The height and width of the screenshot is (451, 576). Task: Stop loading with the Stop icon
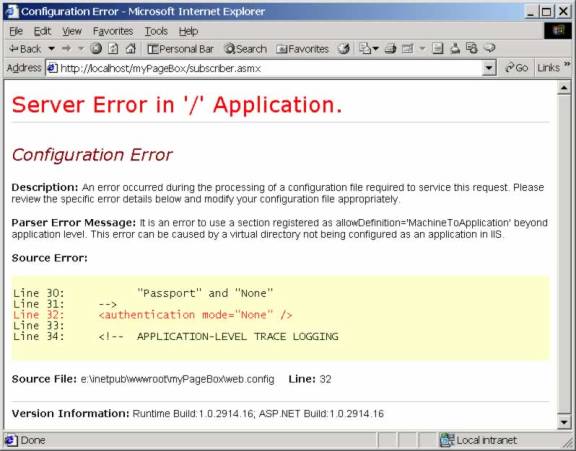click(x=96, y=48)
